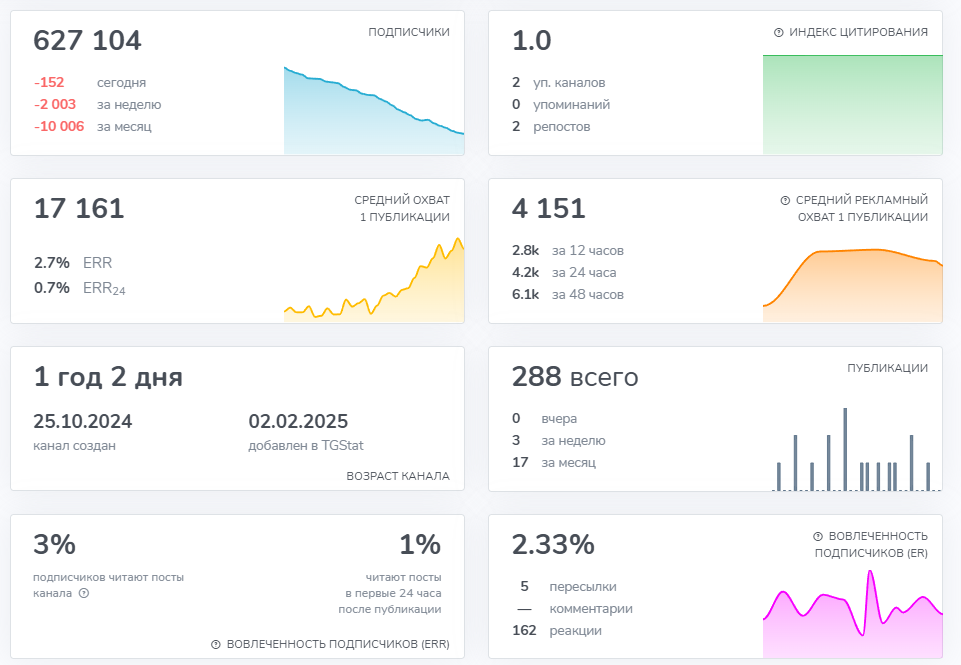The height and width of the screenshot is (665, 961).
Task: Click the tallest bar in publications chart
Action: tap(845, 449)
